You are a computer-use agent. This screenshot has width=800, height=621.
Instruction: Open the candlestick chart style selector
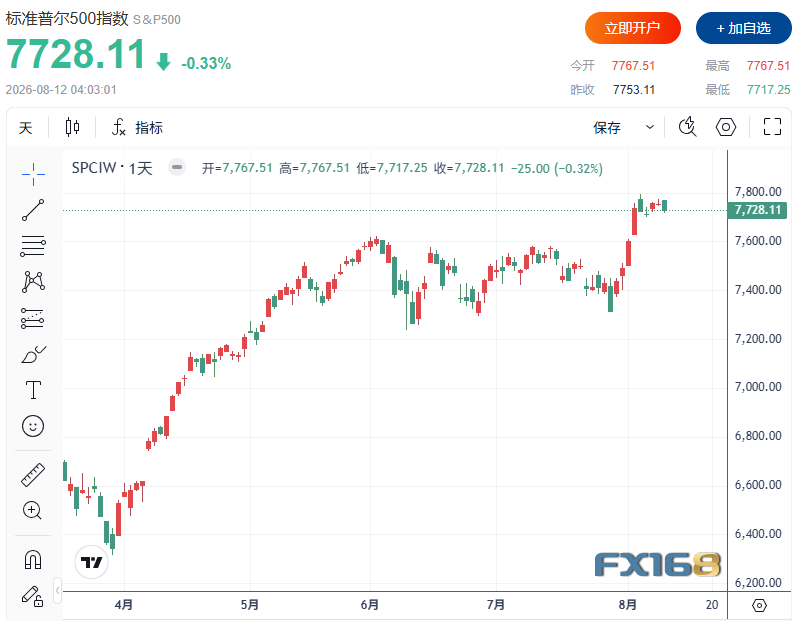click(72, 127)
